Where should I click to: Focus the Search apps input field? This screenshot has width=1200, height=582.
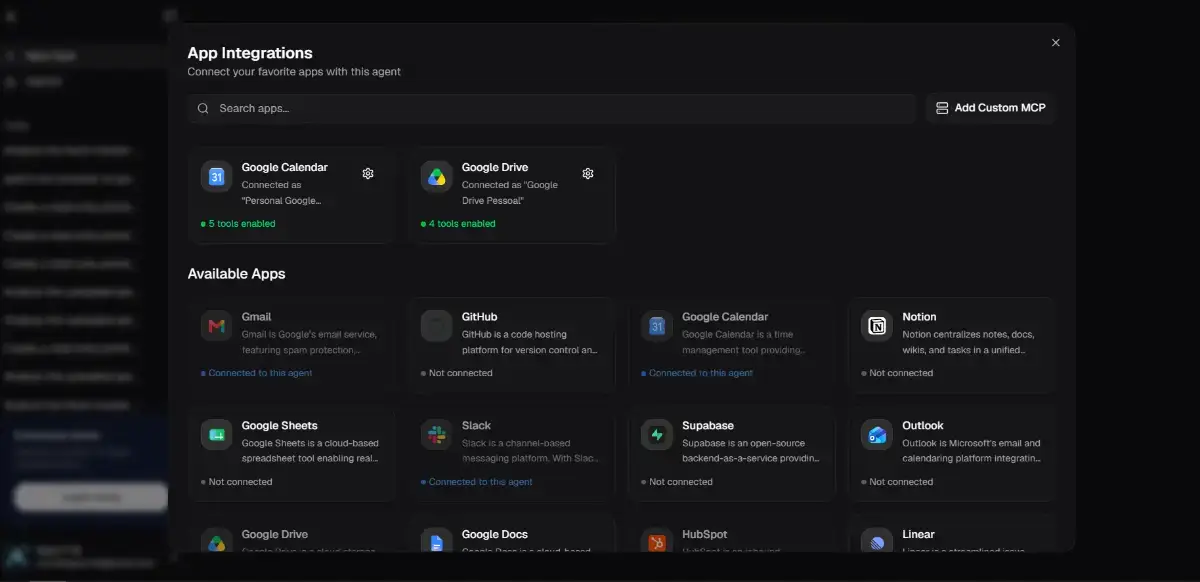pos(552,108)
